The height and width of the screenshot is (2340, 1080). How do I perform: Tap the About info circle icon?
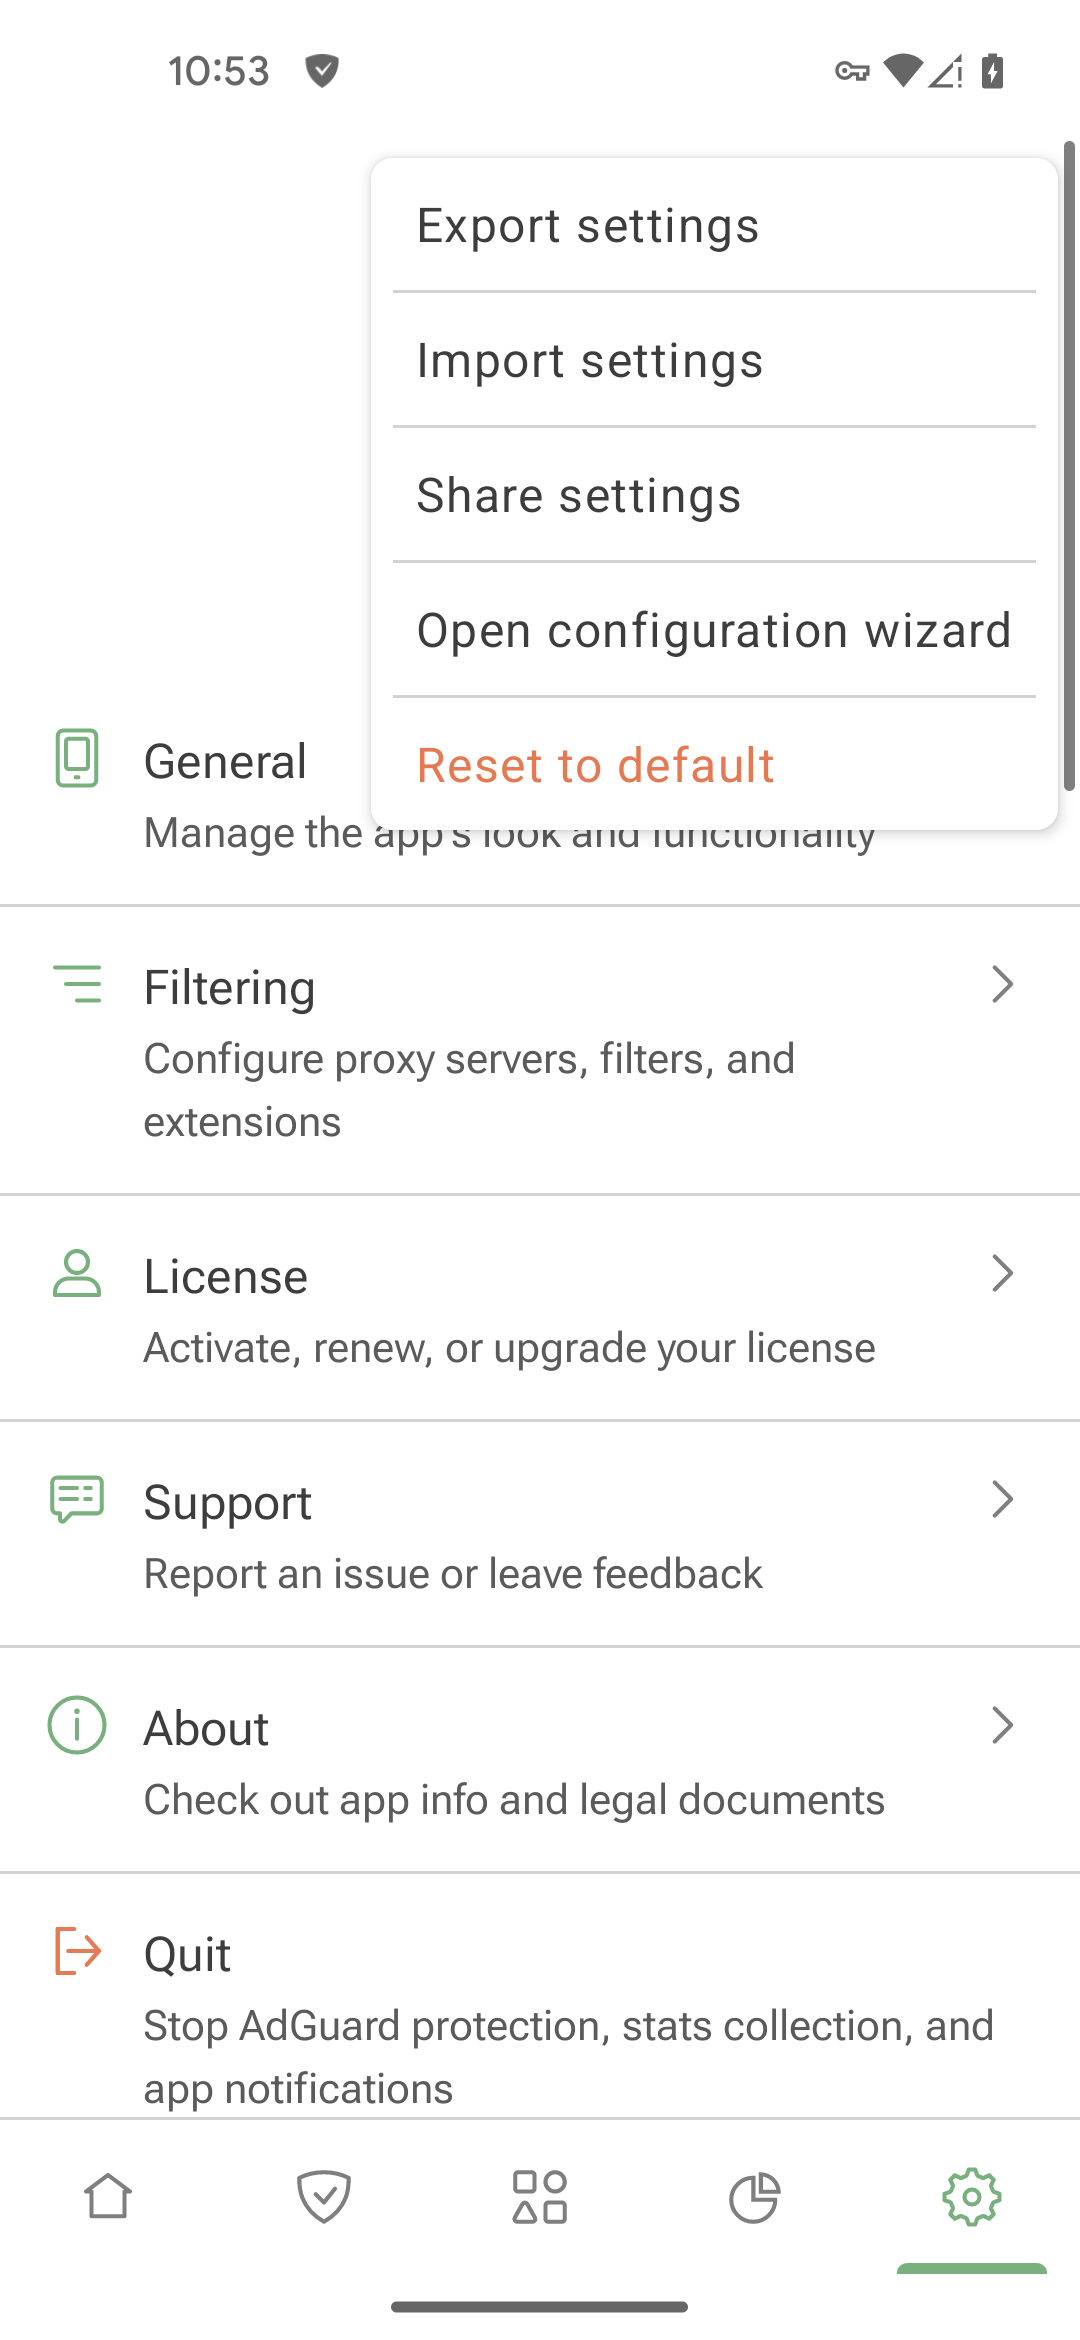pyautogui.click(x=77, y=1725)
